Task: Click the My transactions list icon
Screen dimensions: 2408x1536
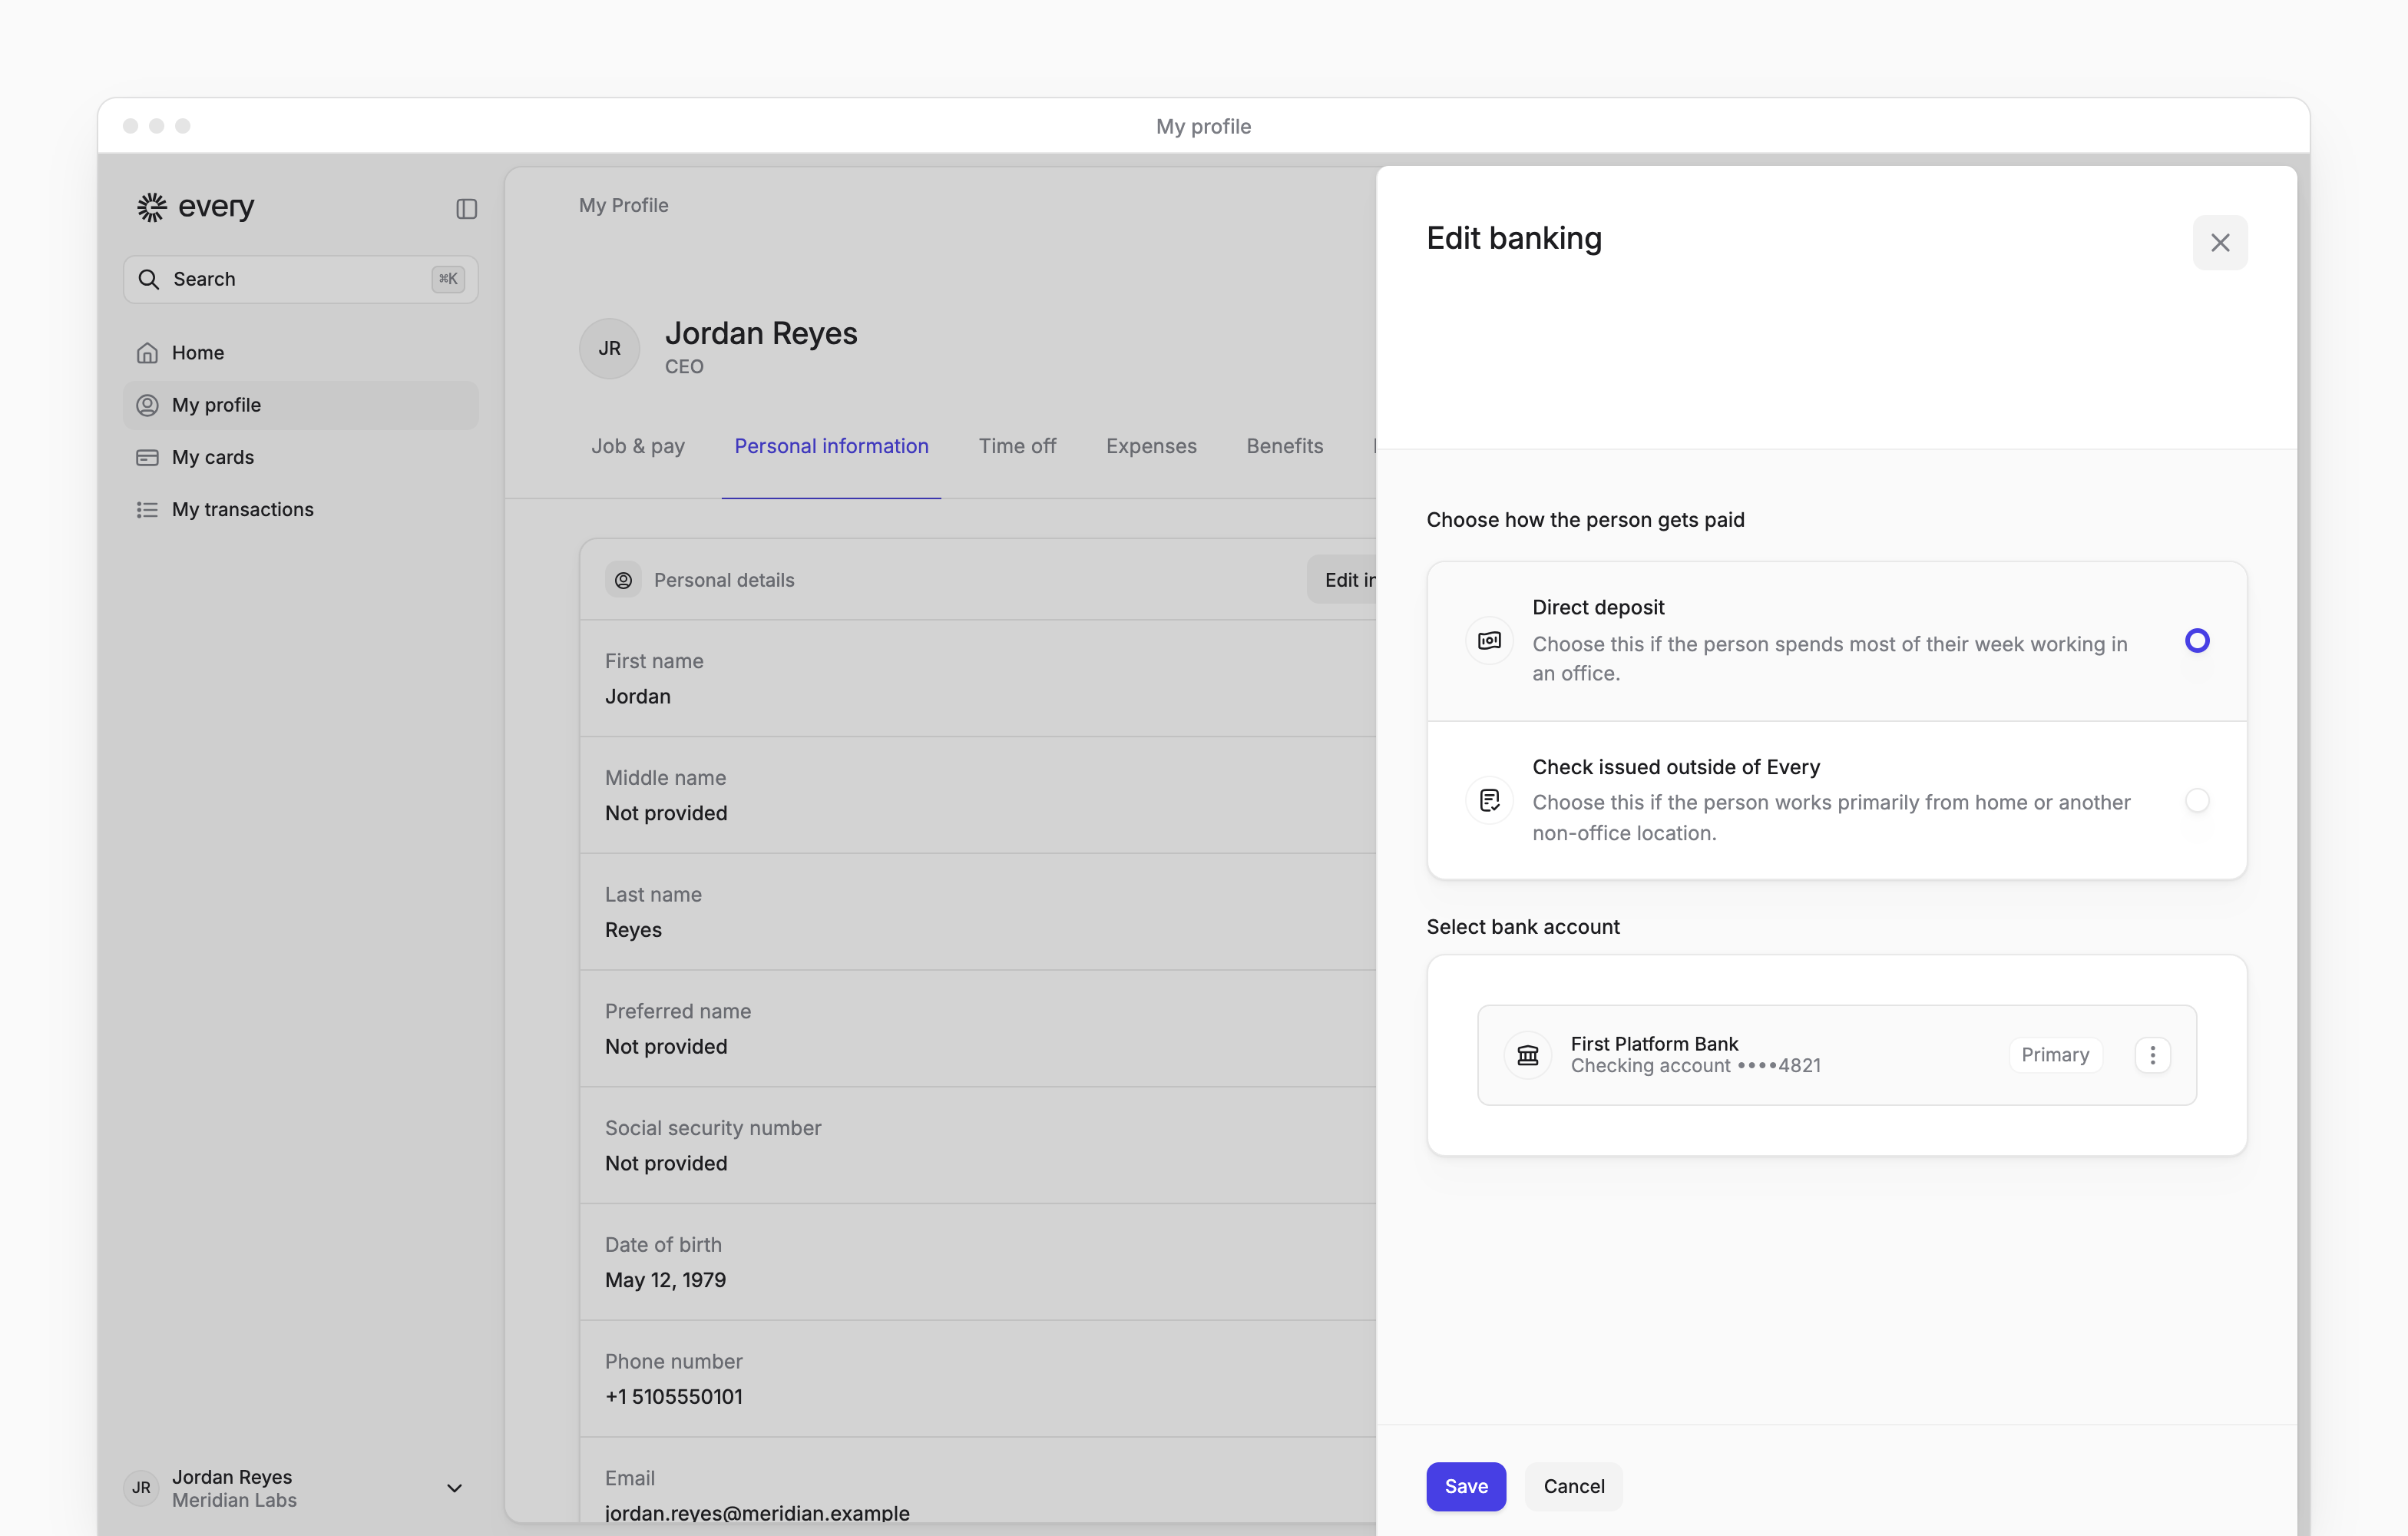Action: [x=147, y=510]
